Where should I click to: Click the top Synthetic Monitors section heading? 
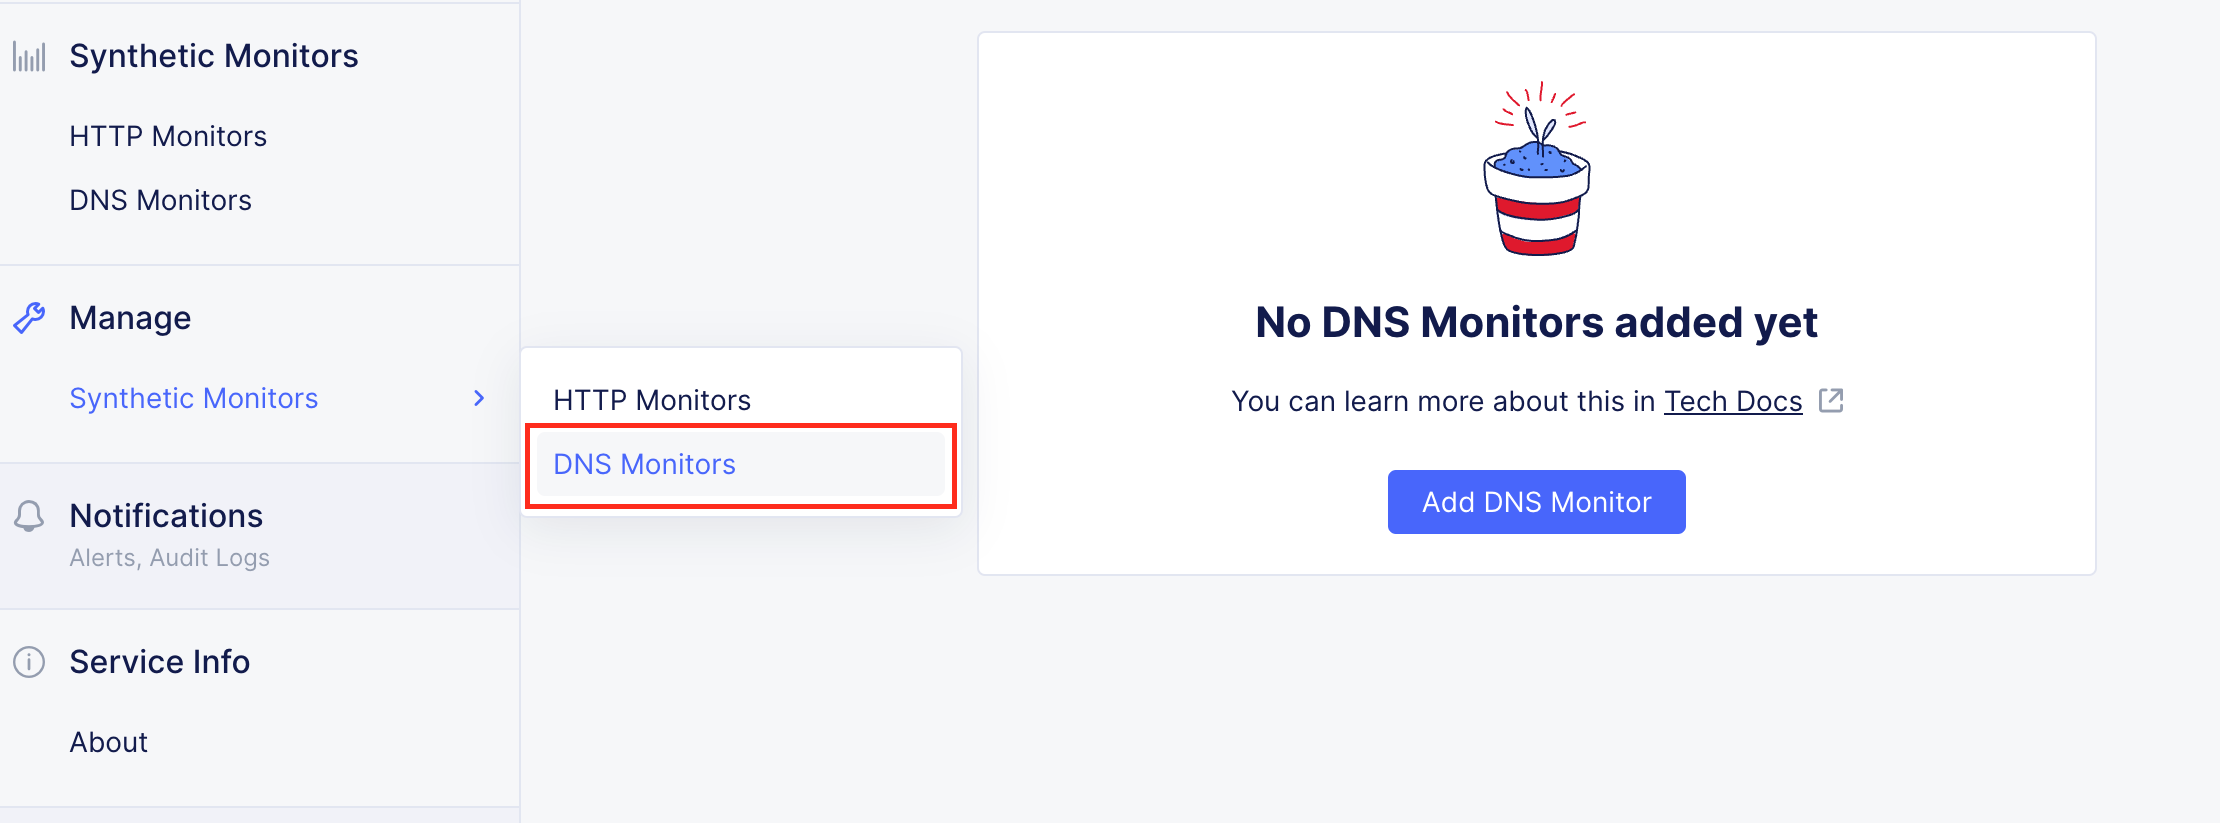214,56
